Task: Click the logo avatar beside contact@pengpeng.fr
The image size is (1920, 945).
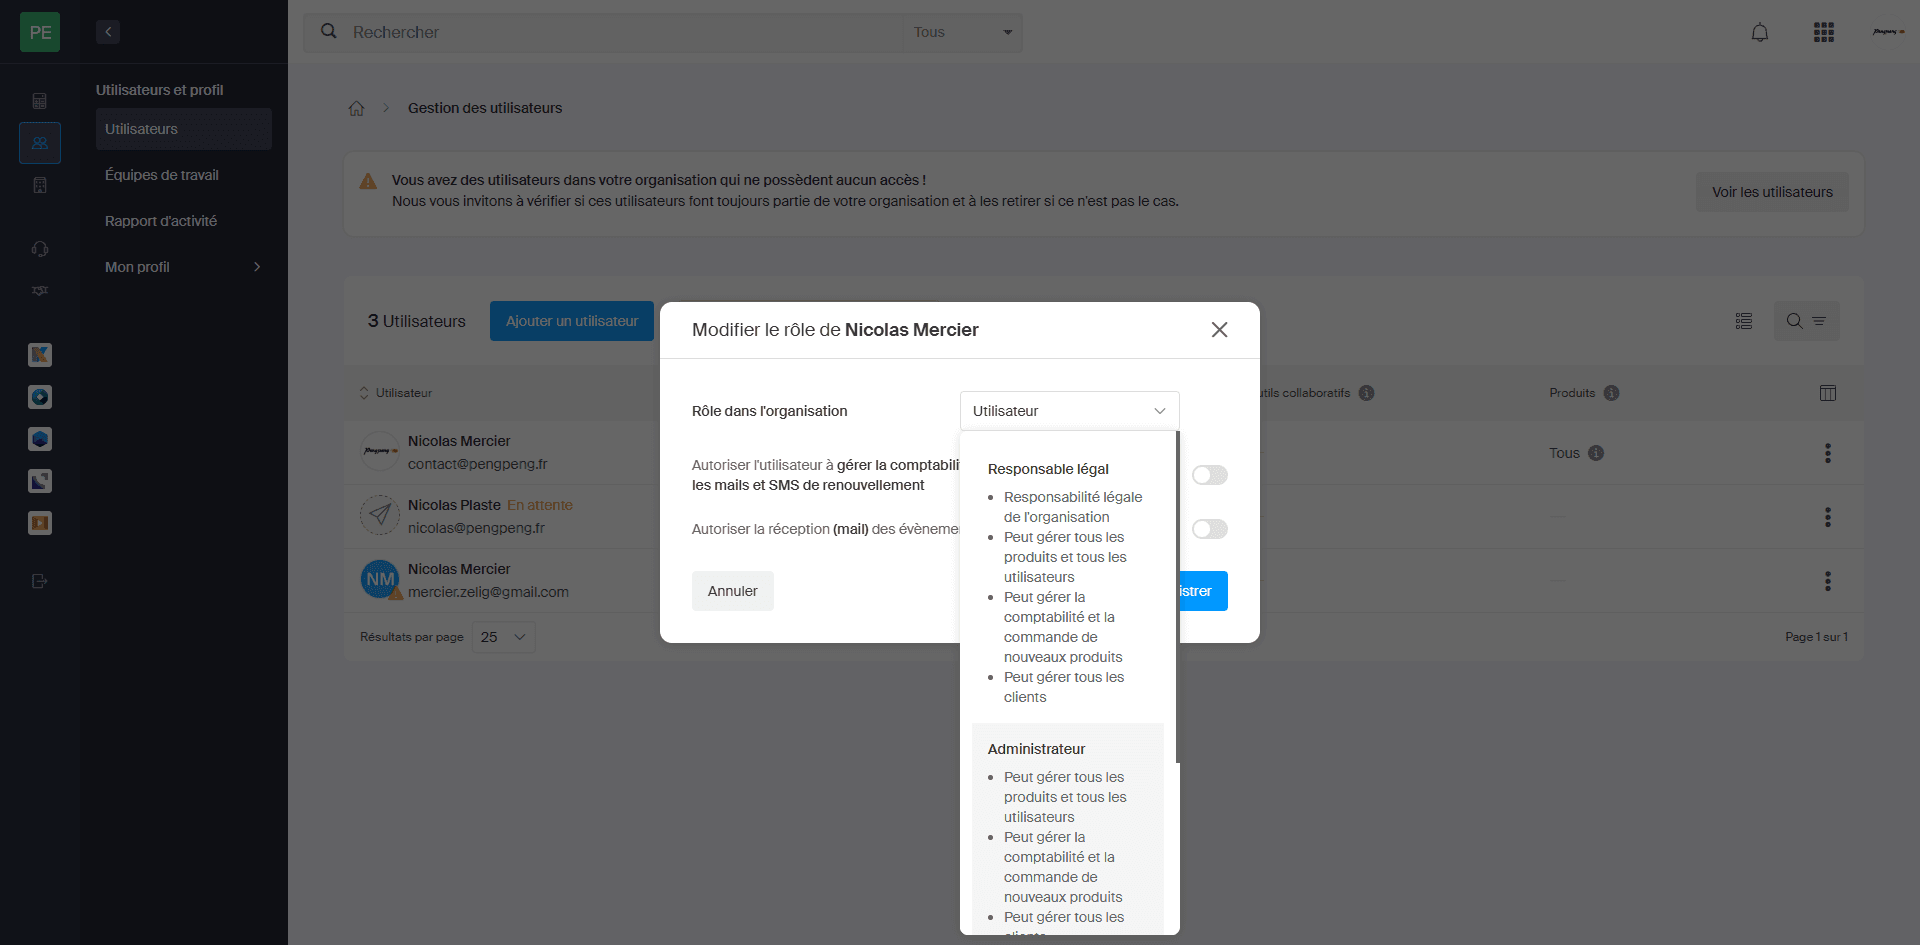Action: click(x=380, y=451)
